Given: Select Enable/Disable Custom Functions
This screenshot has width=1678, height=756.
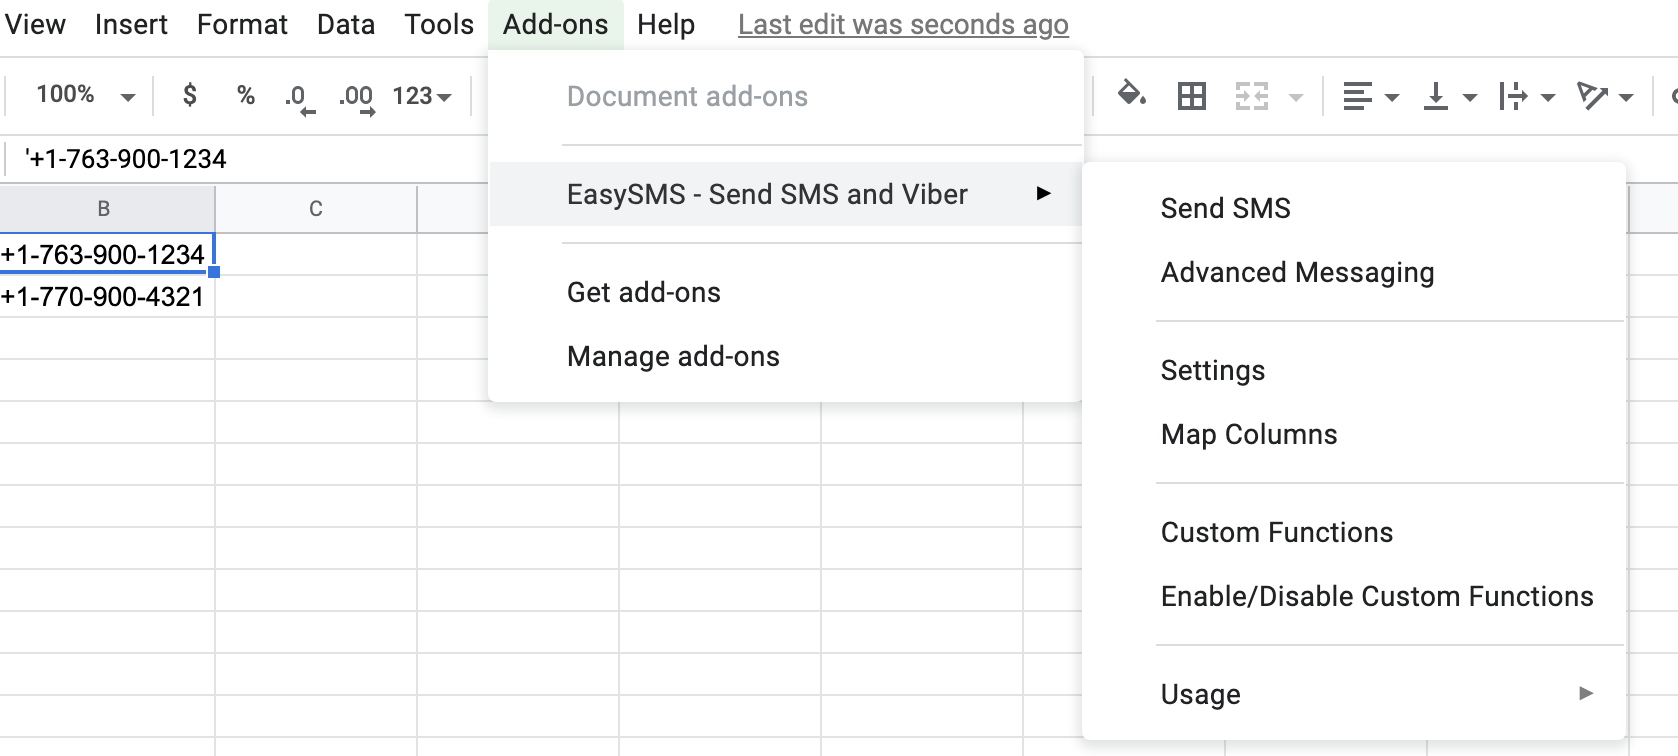Looking at the screenshot, I should tap(1376, 596).
